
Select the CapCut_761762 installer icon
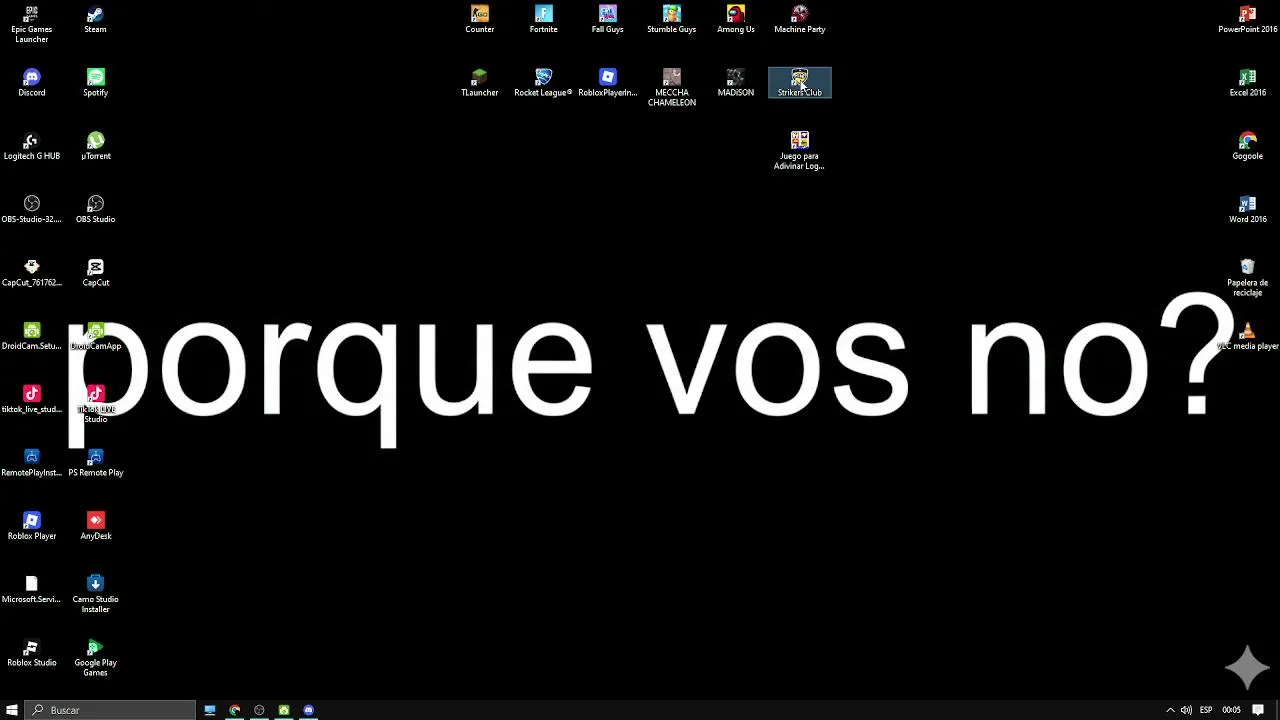pyautogui.click(x=31, y=272)
